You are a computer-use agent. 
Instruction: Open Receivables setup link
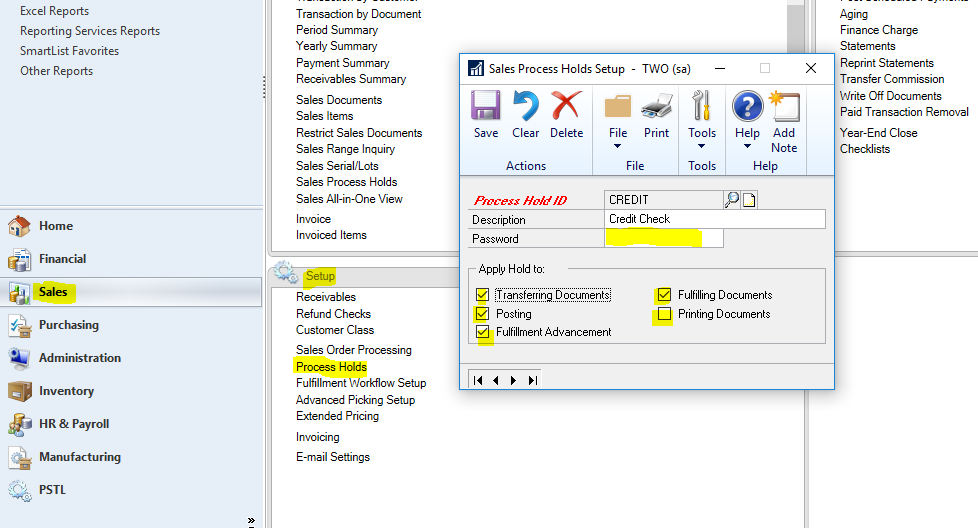coord(326,297)
